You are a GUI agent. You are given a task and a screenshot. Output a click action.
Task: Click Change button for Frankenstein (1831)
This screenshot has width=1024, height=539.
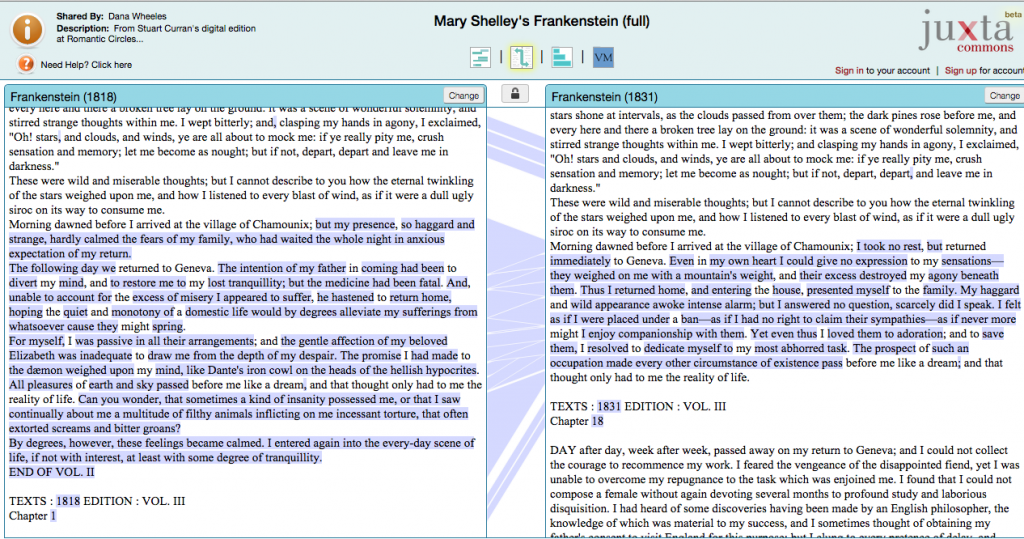[1004, 95]
